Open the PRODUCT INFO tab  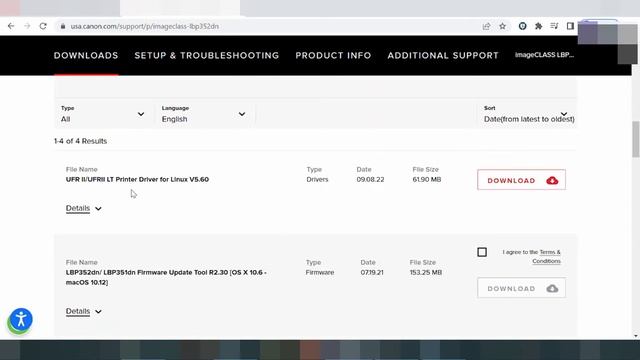pyautogui.click(x=333, y=56)
